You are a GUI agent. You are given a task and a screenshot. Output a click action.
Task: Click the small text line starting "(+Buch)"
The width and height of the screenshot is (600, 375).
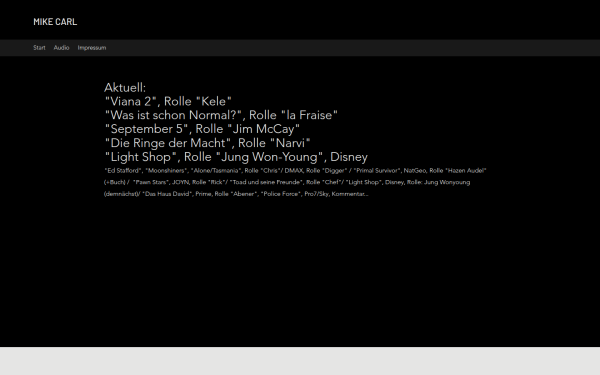point(287,182)
